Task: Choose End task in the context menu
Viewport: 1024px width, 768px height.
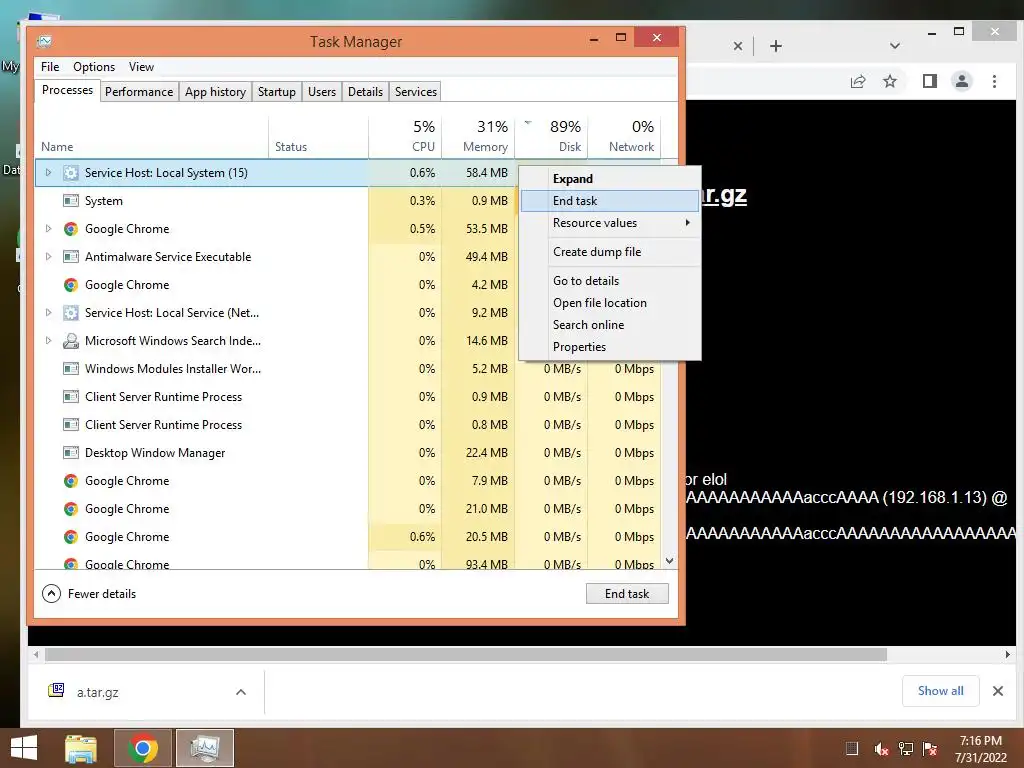Action: tap(610, 200)
